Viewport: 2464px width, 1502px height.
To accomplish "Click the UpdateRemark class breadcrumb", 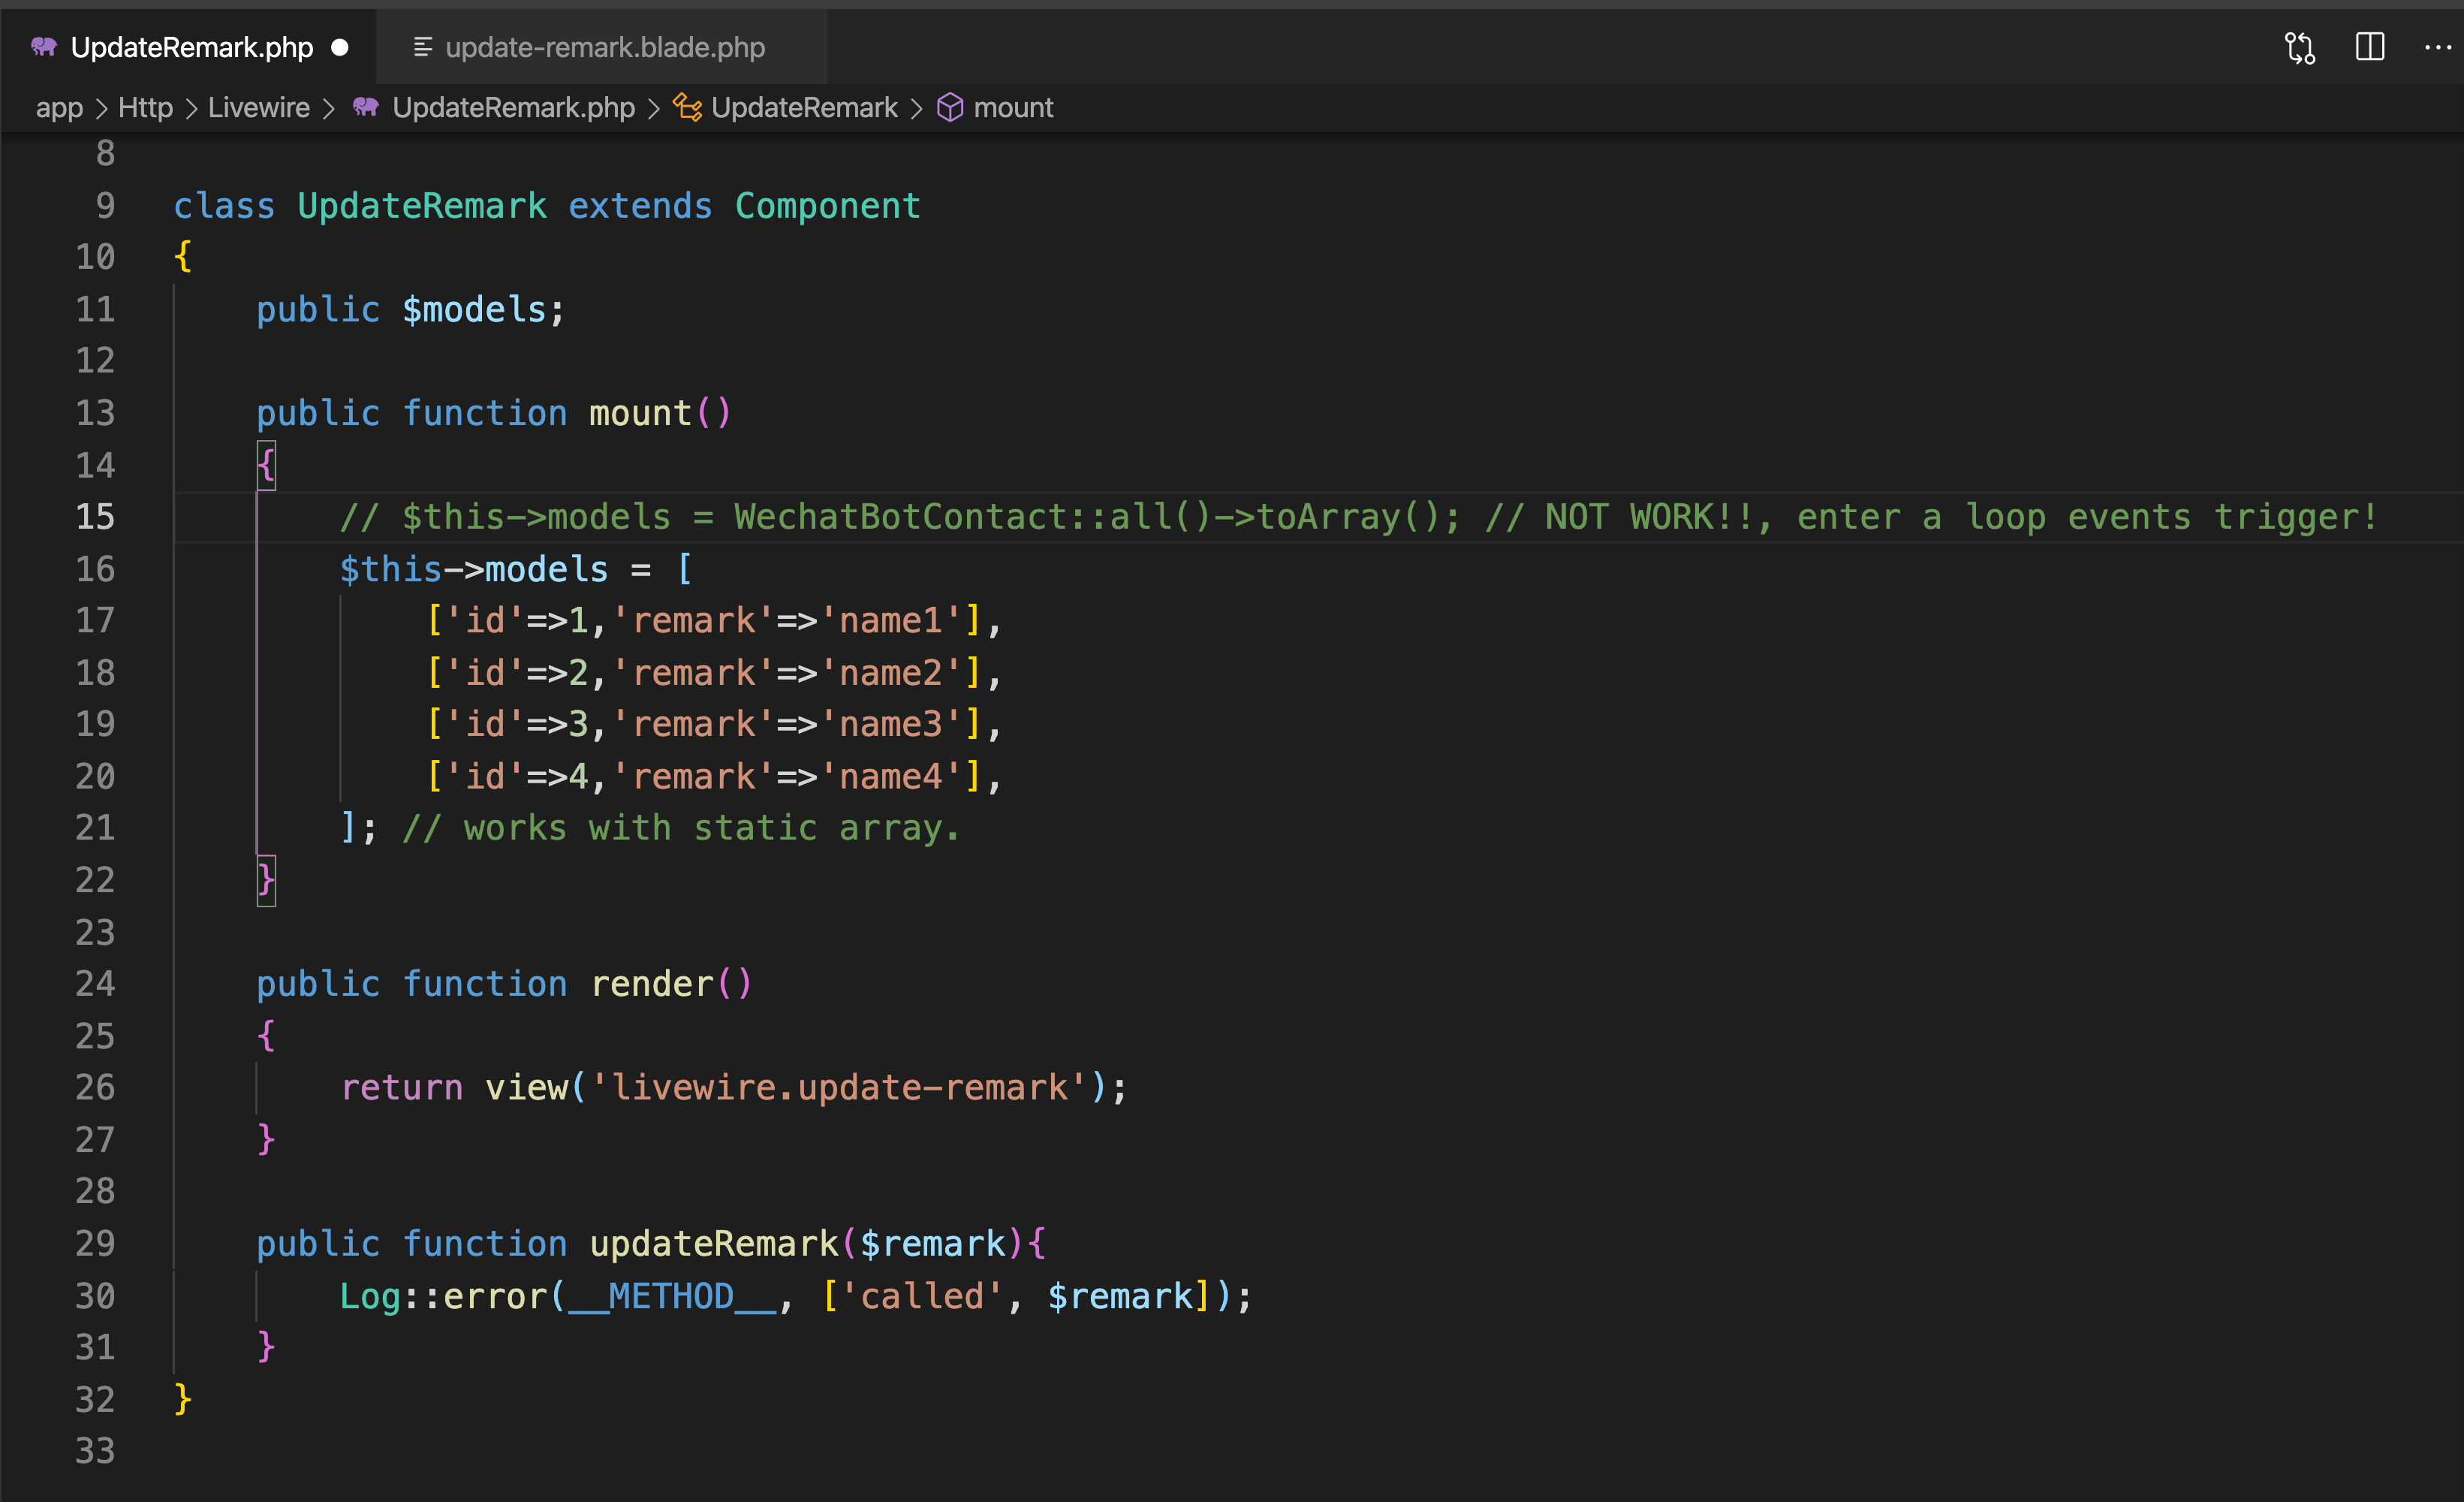I will click(805, 107).
